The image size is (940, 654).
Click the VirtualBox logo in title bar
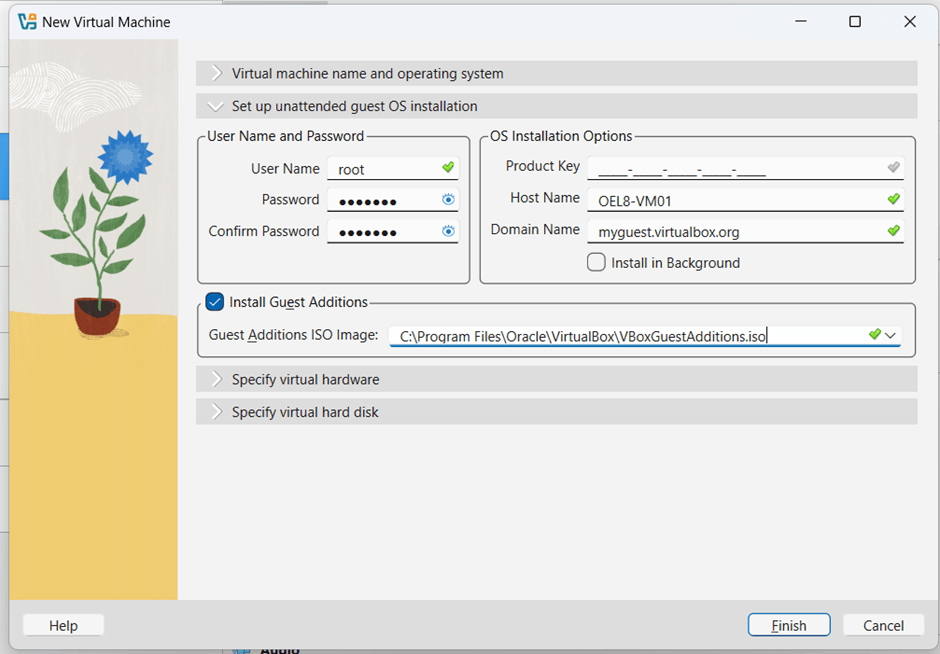27,21
